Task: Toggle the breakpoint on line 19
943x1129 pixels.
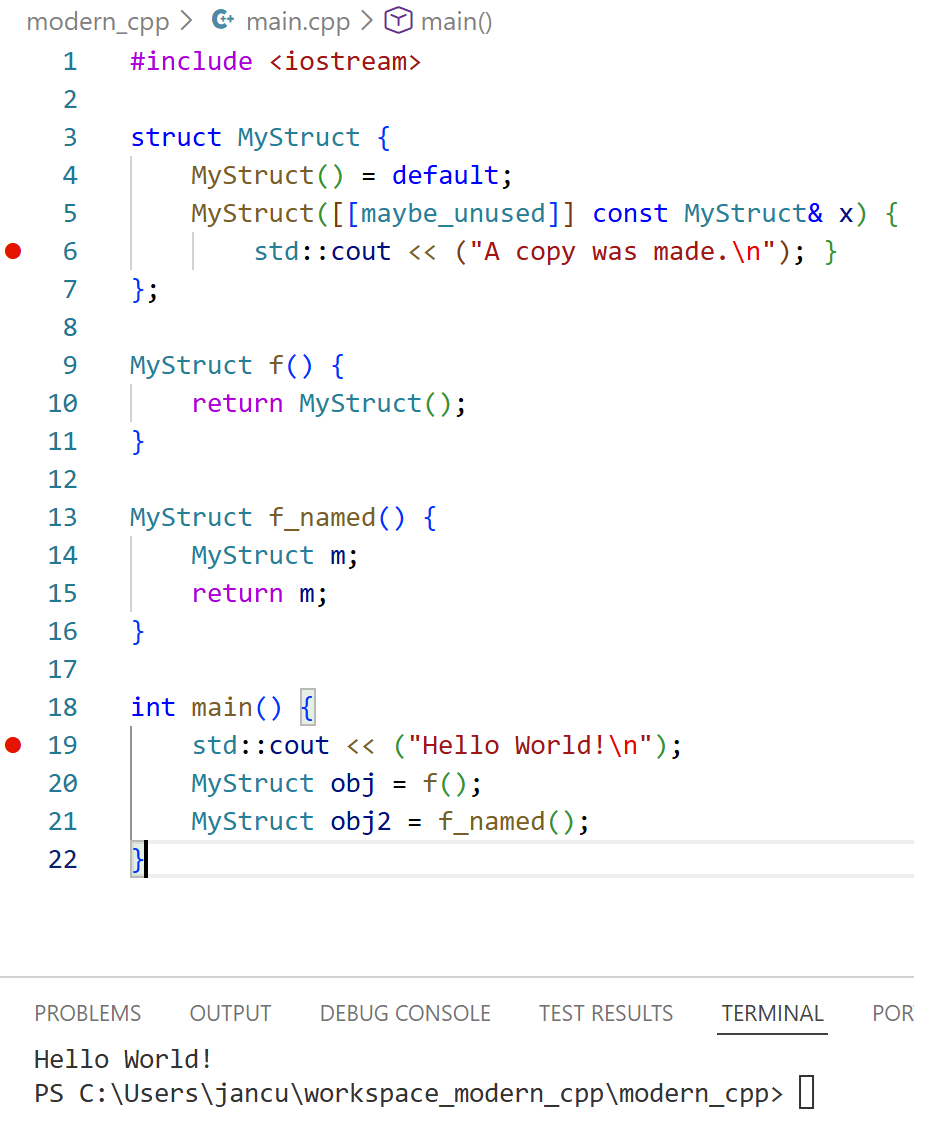Action: pyautogui.click(x=13, y=745)
